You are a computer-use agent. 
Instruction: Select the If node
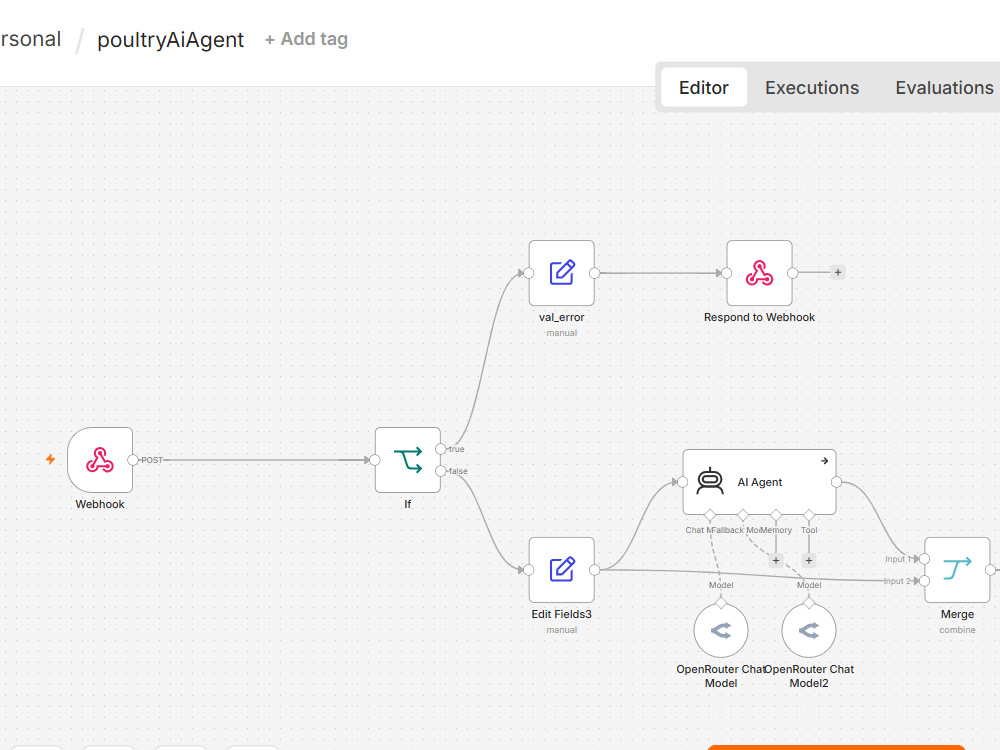(408, 460)
